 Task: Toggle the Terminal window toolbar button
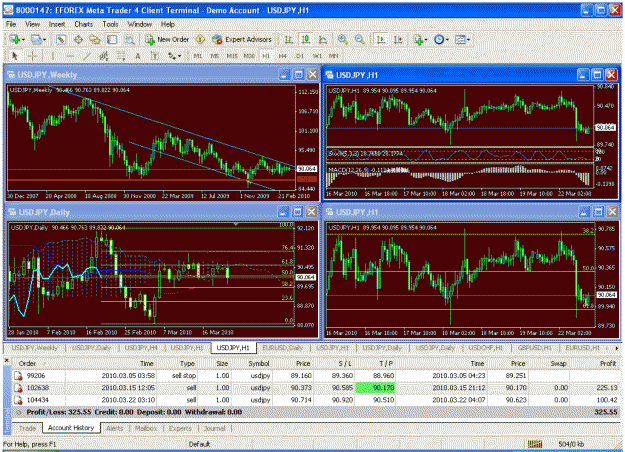(x=112, y=39)
